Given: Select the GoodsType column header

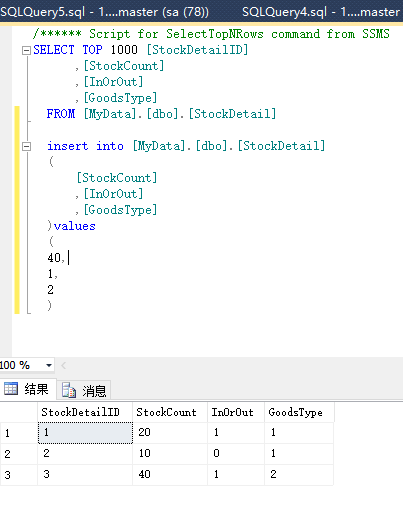Looking at the screenshot, I should pyautogui.click(x=299, y=412).
